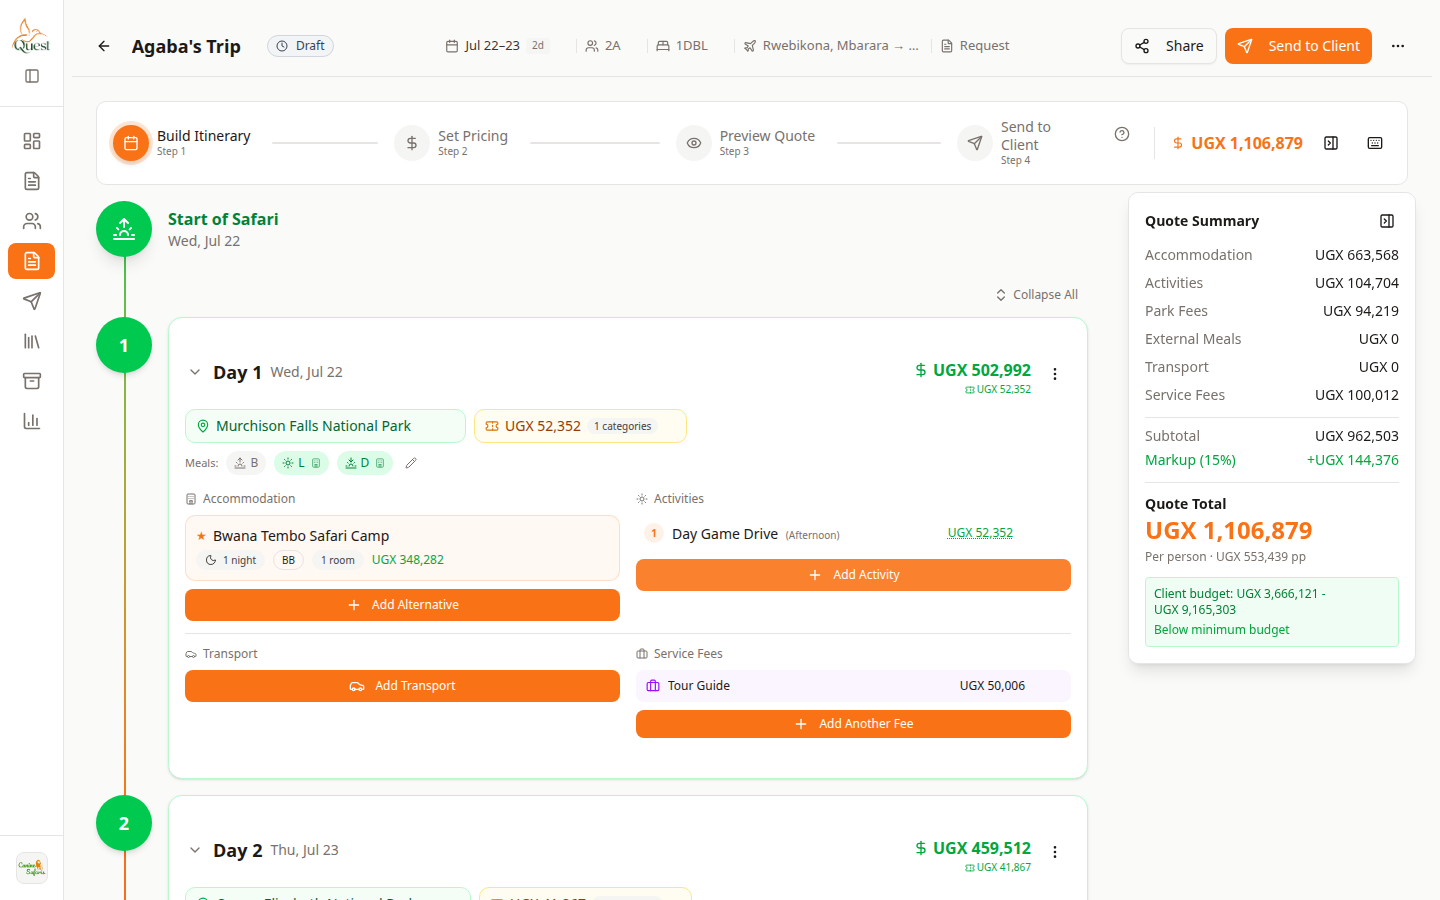The height and width of the screenshot is (900, 1440).
Task: Click the BB meal plan chip
Action: (x=288, y=560)
